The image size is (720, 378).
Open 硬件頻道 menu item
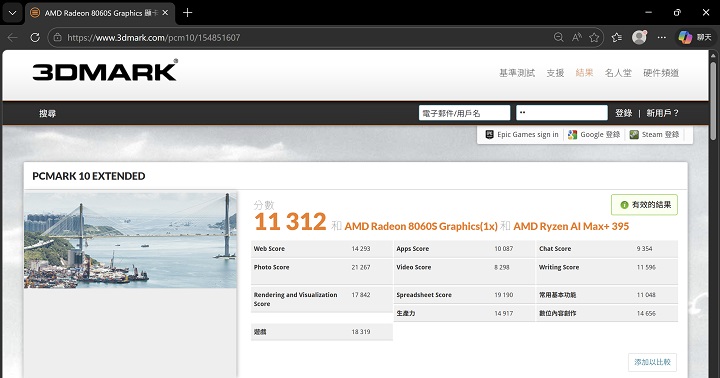[661, 73]
